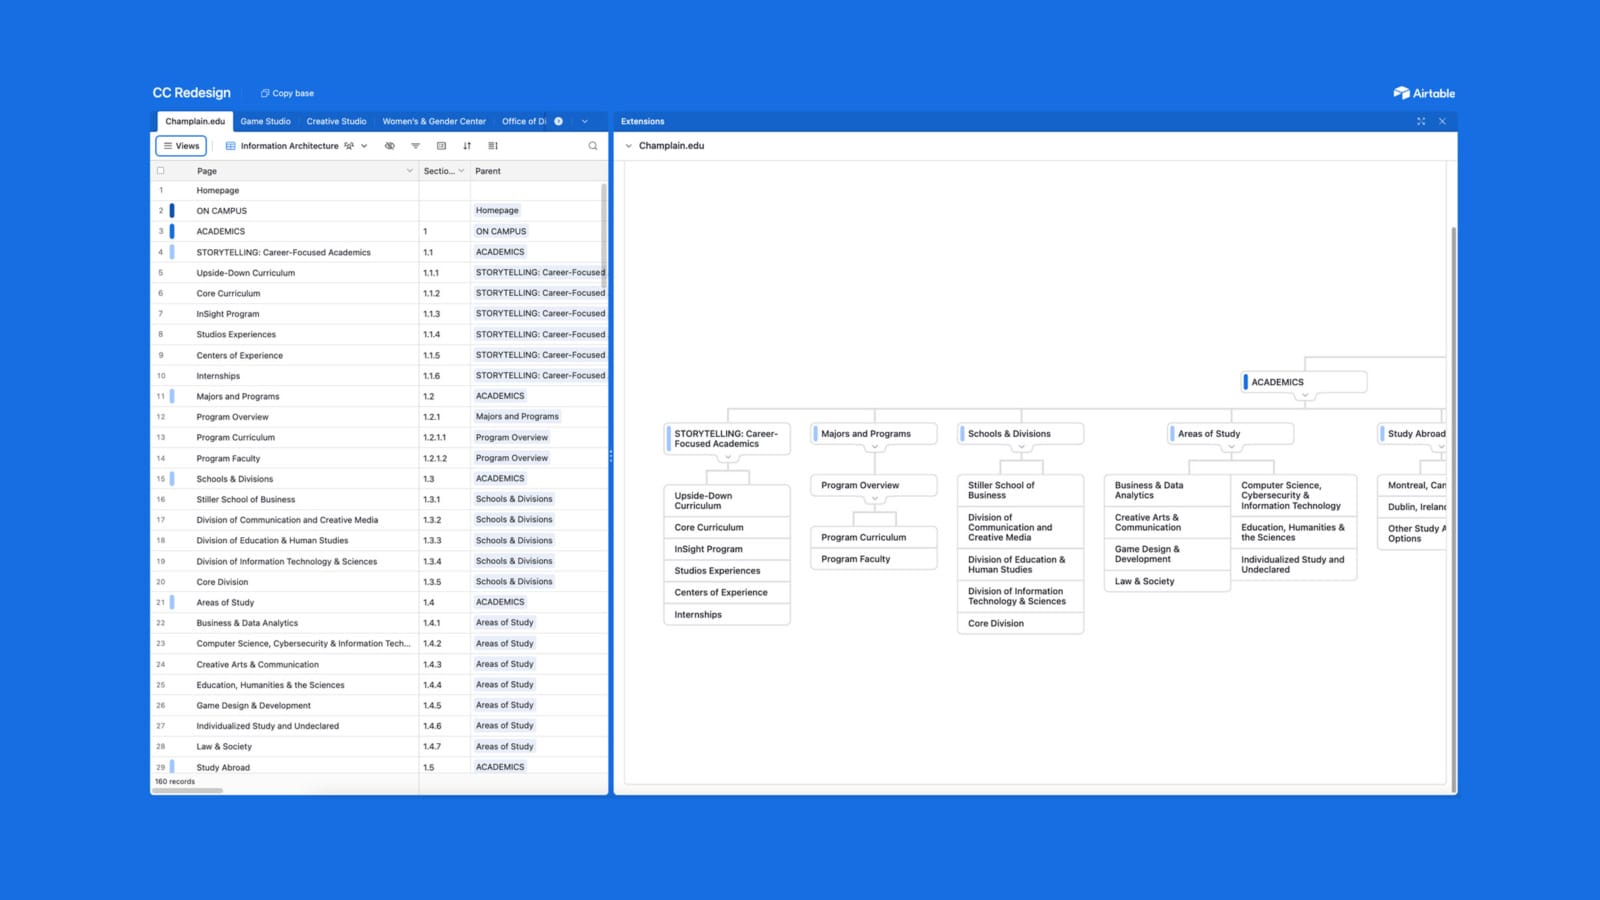The height and width of the screenshot is (900, 1600).
Task: Open the Information Architecture view dropdown
Action: (x=364, y=146)
